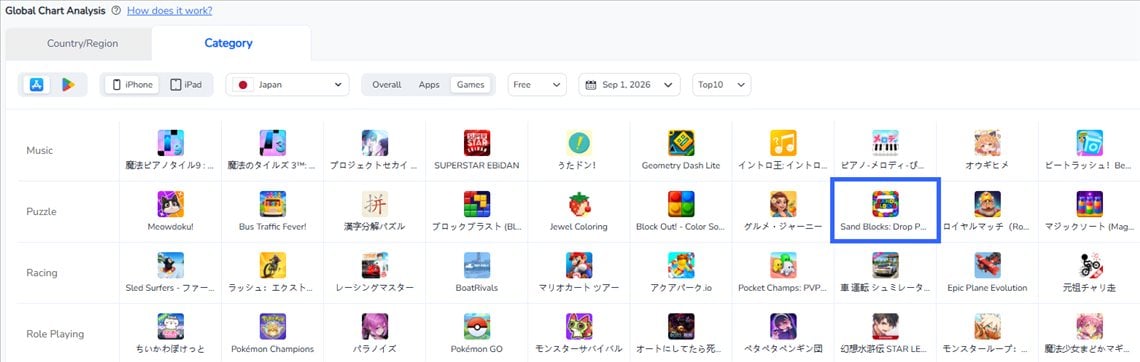Open the Meowdoku! app icon

tap(170, 204)
